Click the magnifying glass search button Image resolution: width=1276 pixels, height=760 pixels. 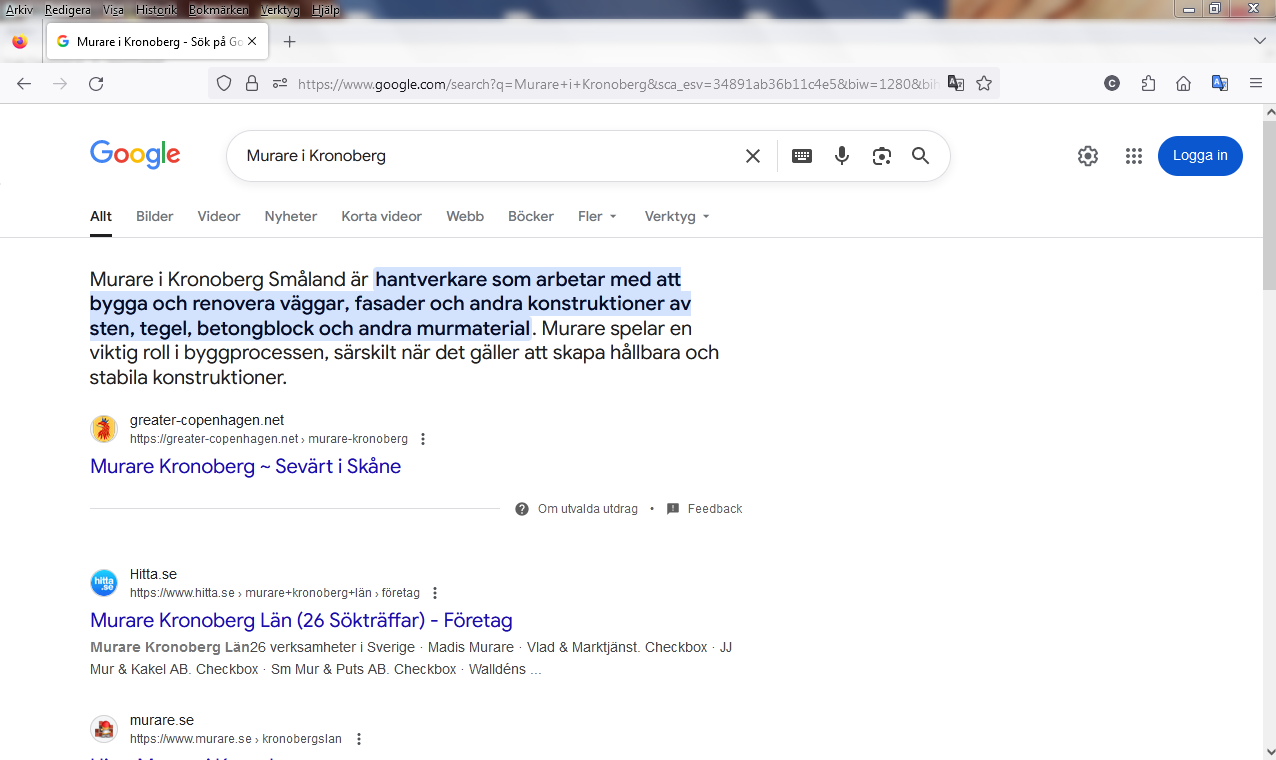(920, 156)
